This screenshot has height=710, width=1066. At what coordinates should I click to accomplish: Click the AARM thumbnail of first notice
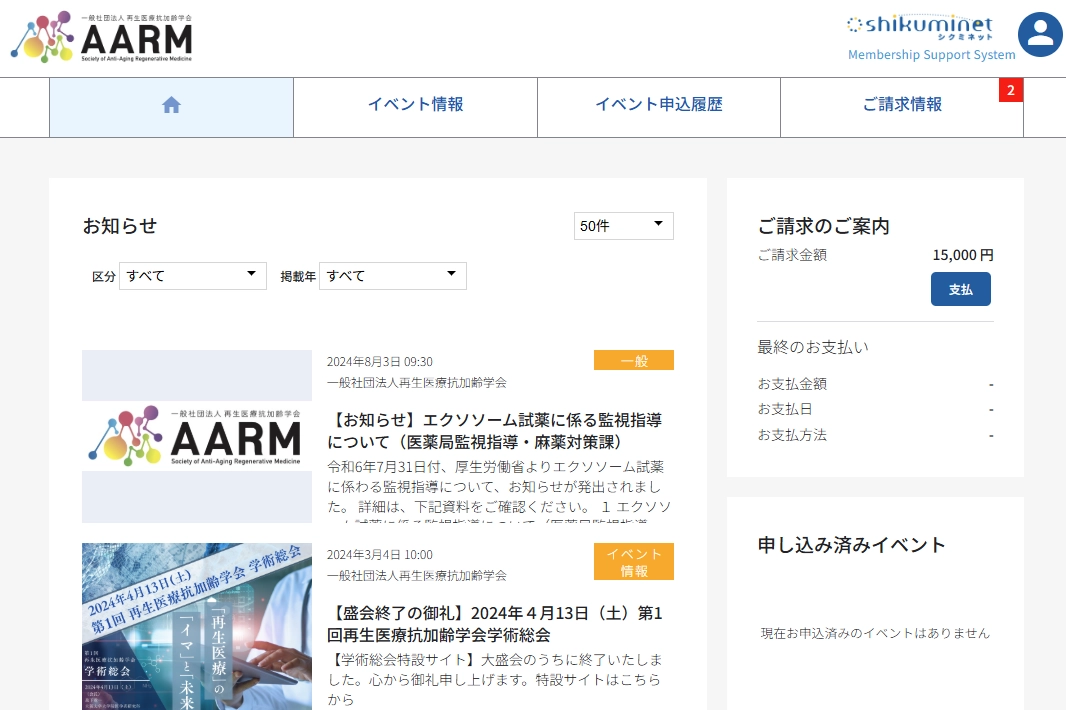196,436
